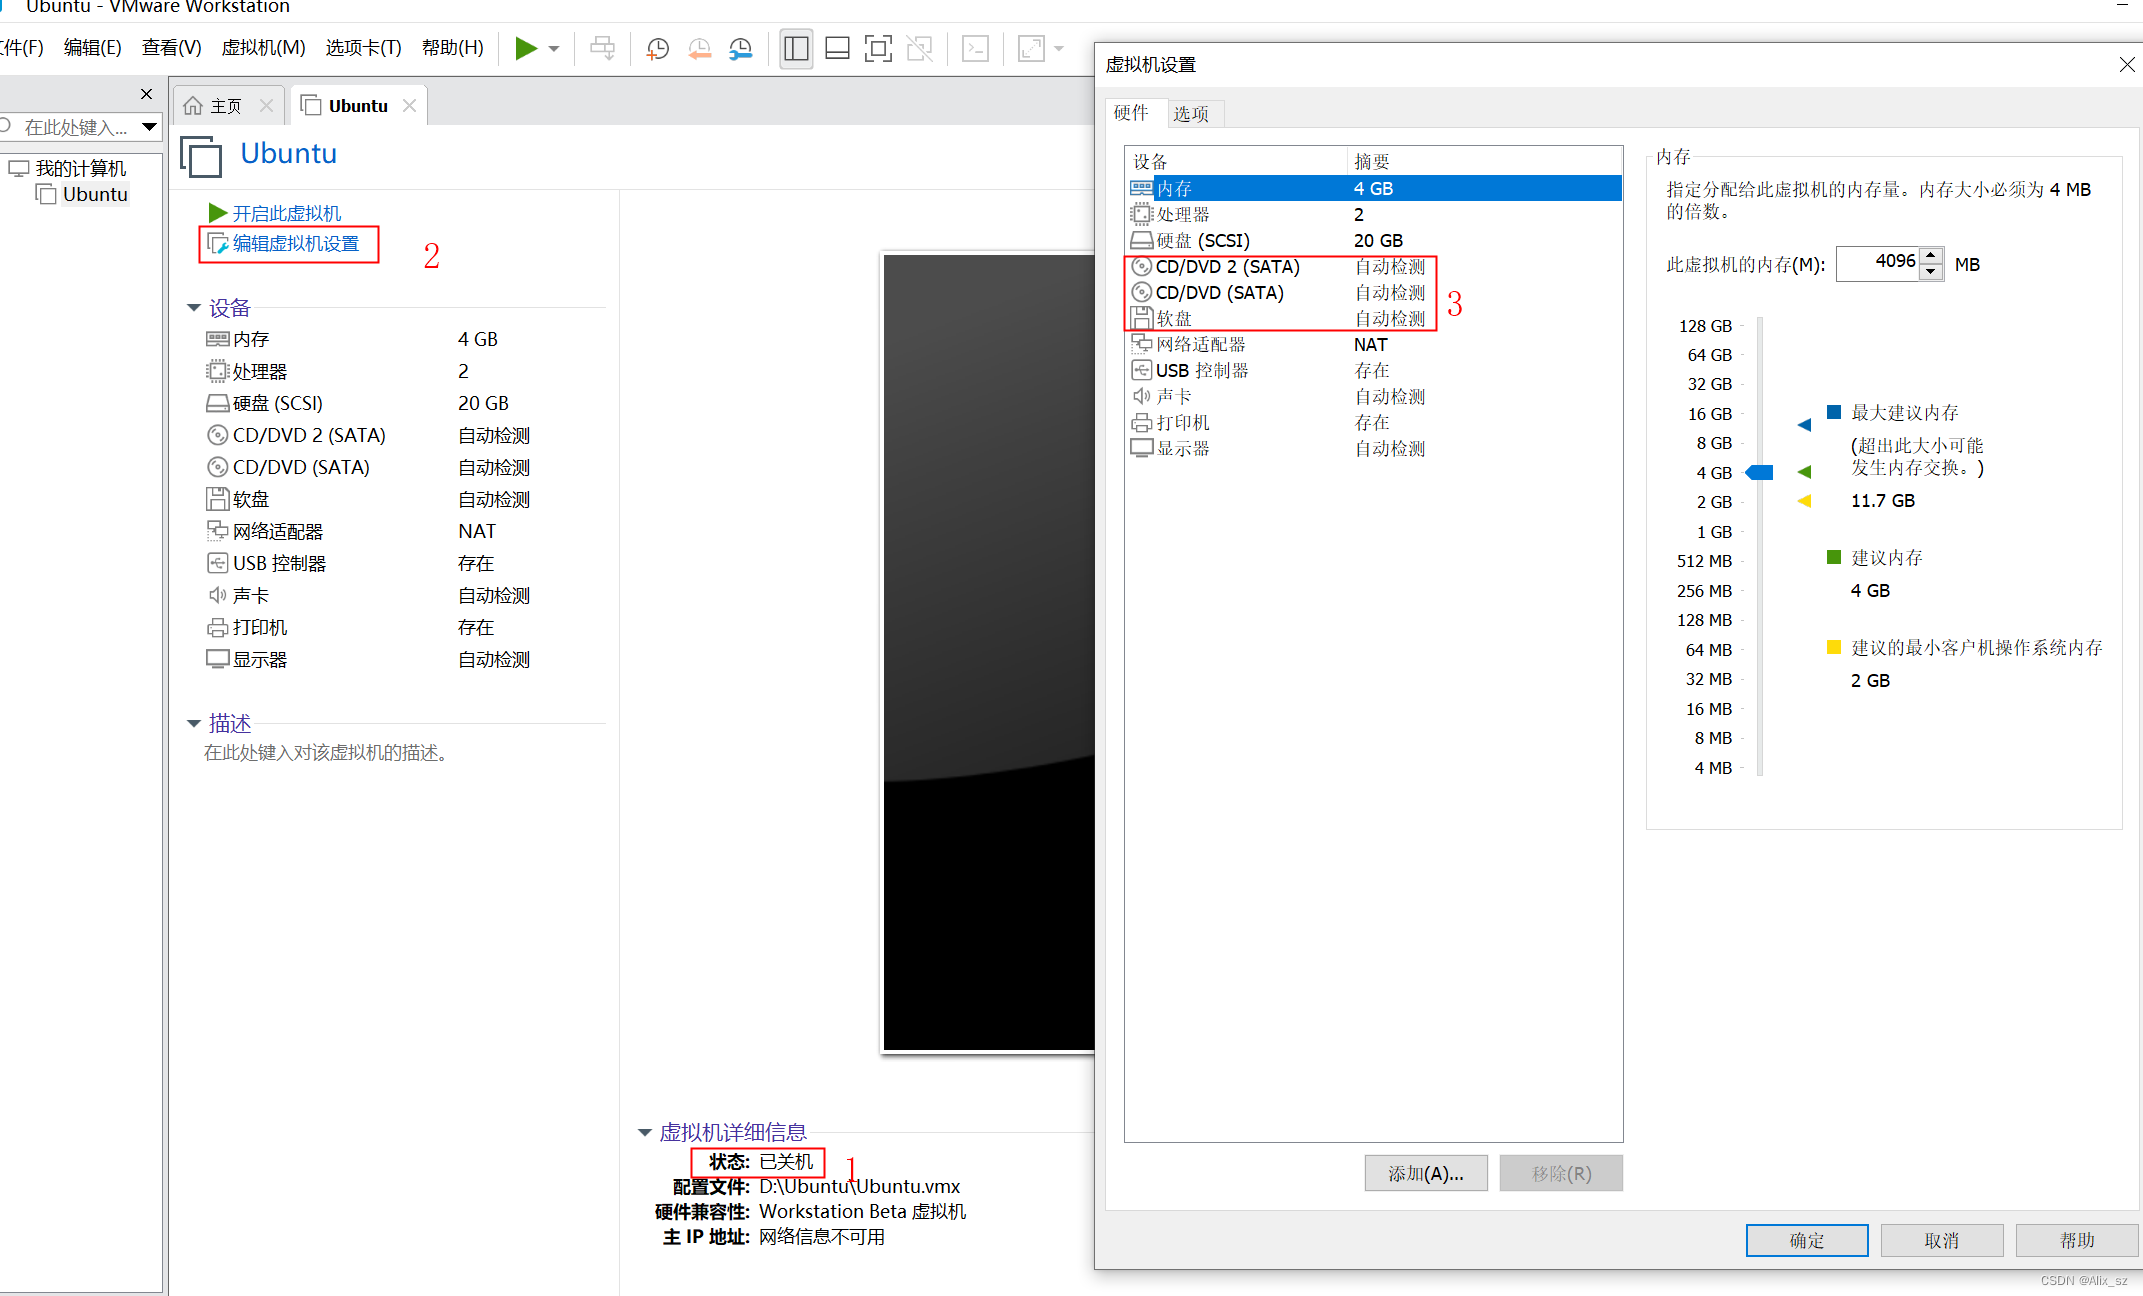The height and width of the screenshot is (1296, 2143).
Task: Open the 帮助(H) menu
Action: pyautogui.click(x=453, y=48)
